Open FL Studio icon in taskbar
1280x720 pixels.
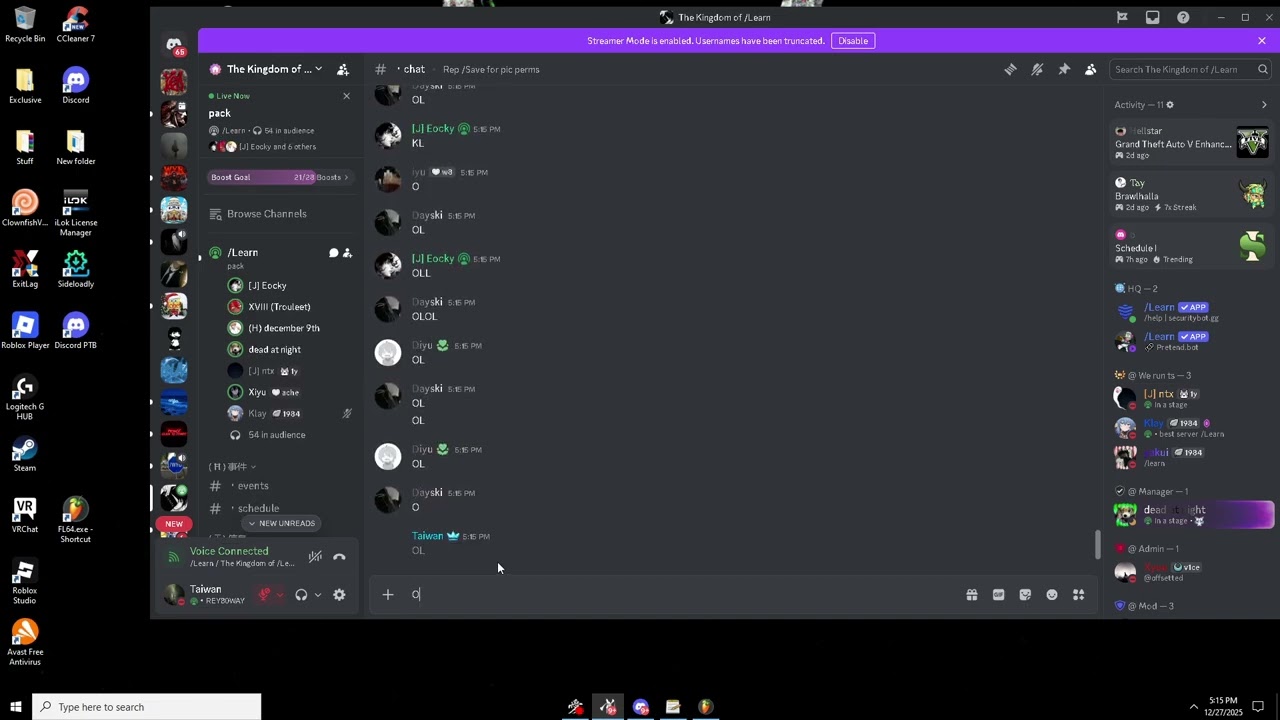pyautogui.click(x=705, y=707)
